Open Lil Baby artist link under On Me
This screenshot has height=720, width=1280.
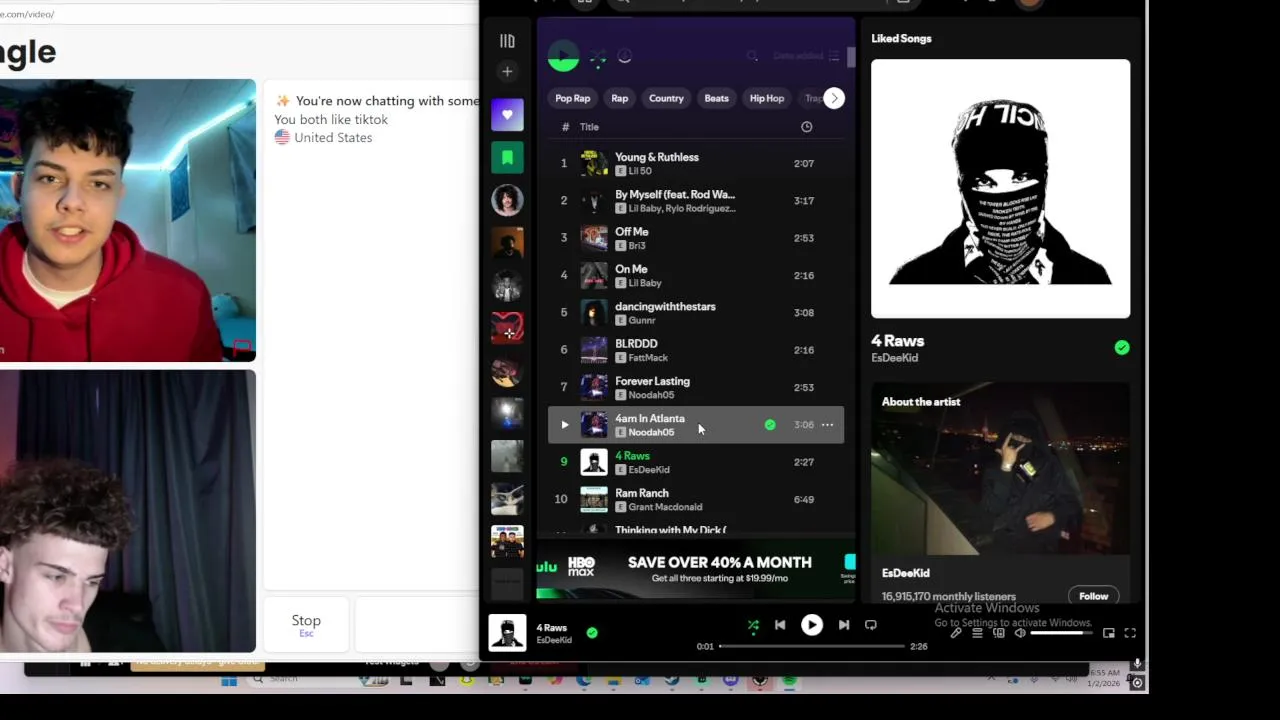[x=645, y=283]
